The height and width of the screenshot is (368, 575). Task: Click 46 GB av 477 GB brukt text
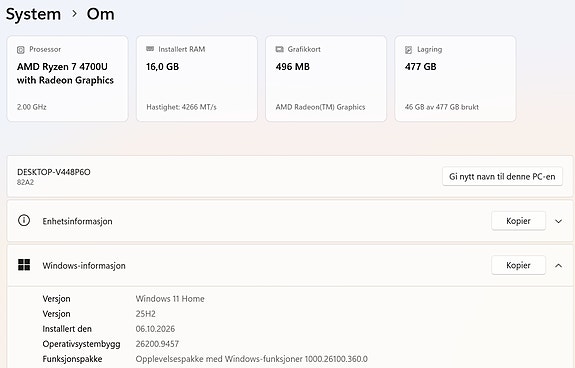click(442, 107)
